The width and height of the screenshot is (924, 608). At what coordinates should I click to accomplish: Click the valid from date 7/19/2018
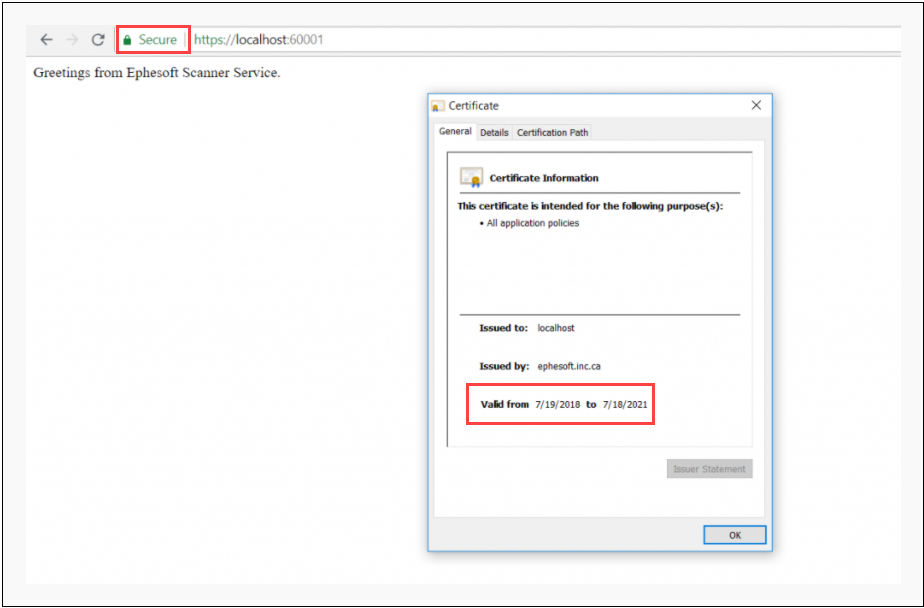click(x=557, y=404)
